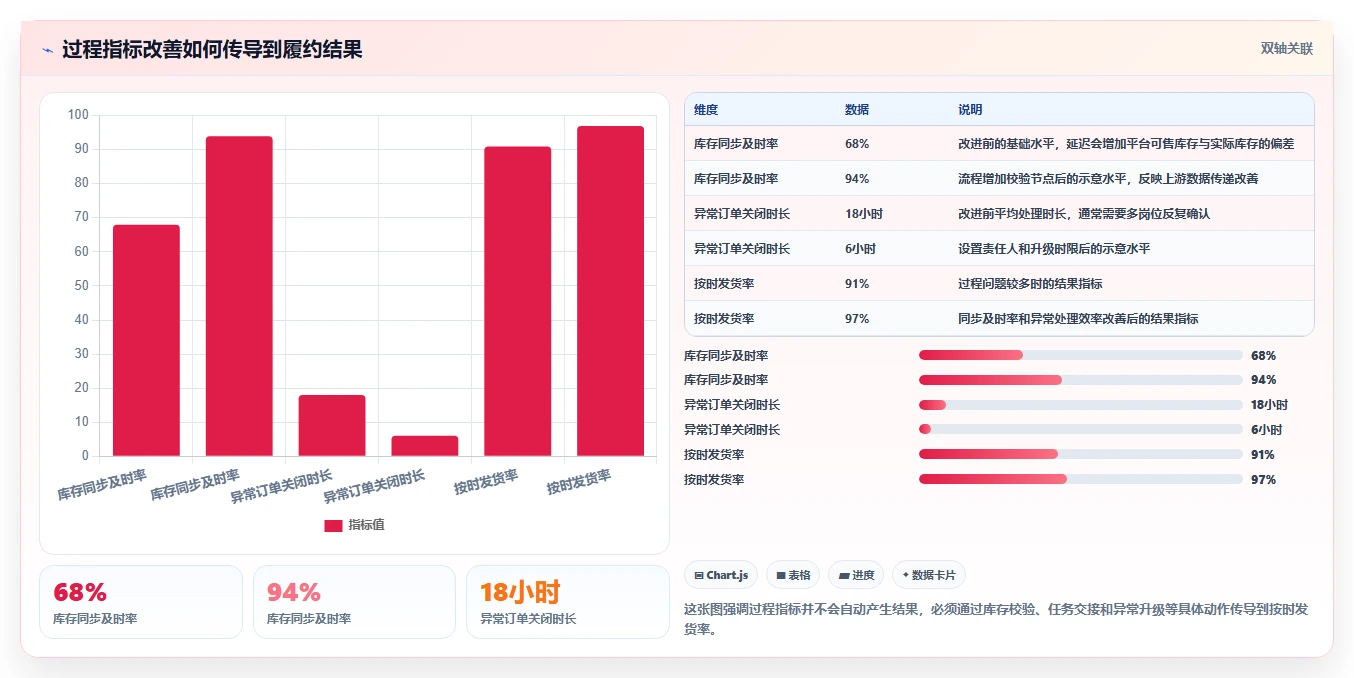Screen dimensions: 1354x678
Task: Click the tallest chart bar, value 97
Action: coord(611,291)
